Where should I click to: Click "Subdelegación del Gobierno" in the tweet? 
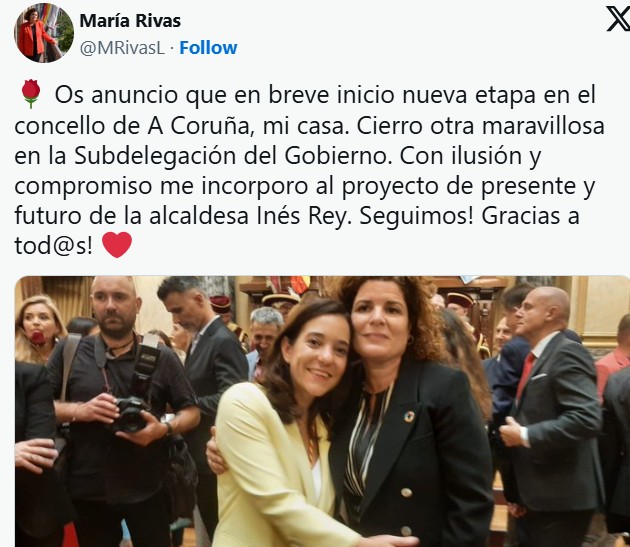coord(233,156)
